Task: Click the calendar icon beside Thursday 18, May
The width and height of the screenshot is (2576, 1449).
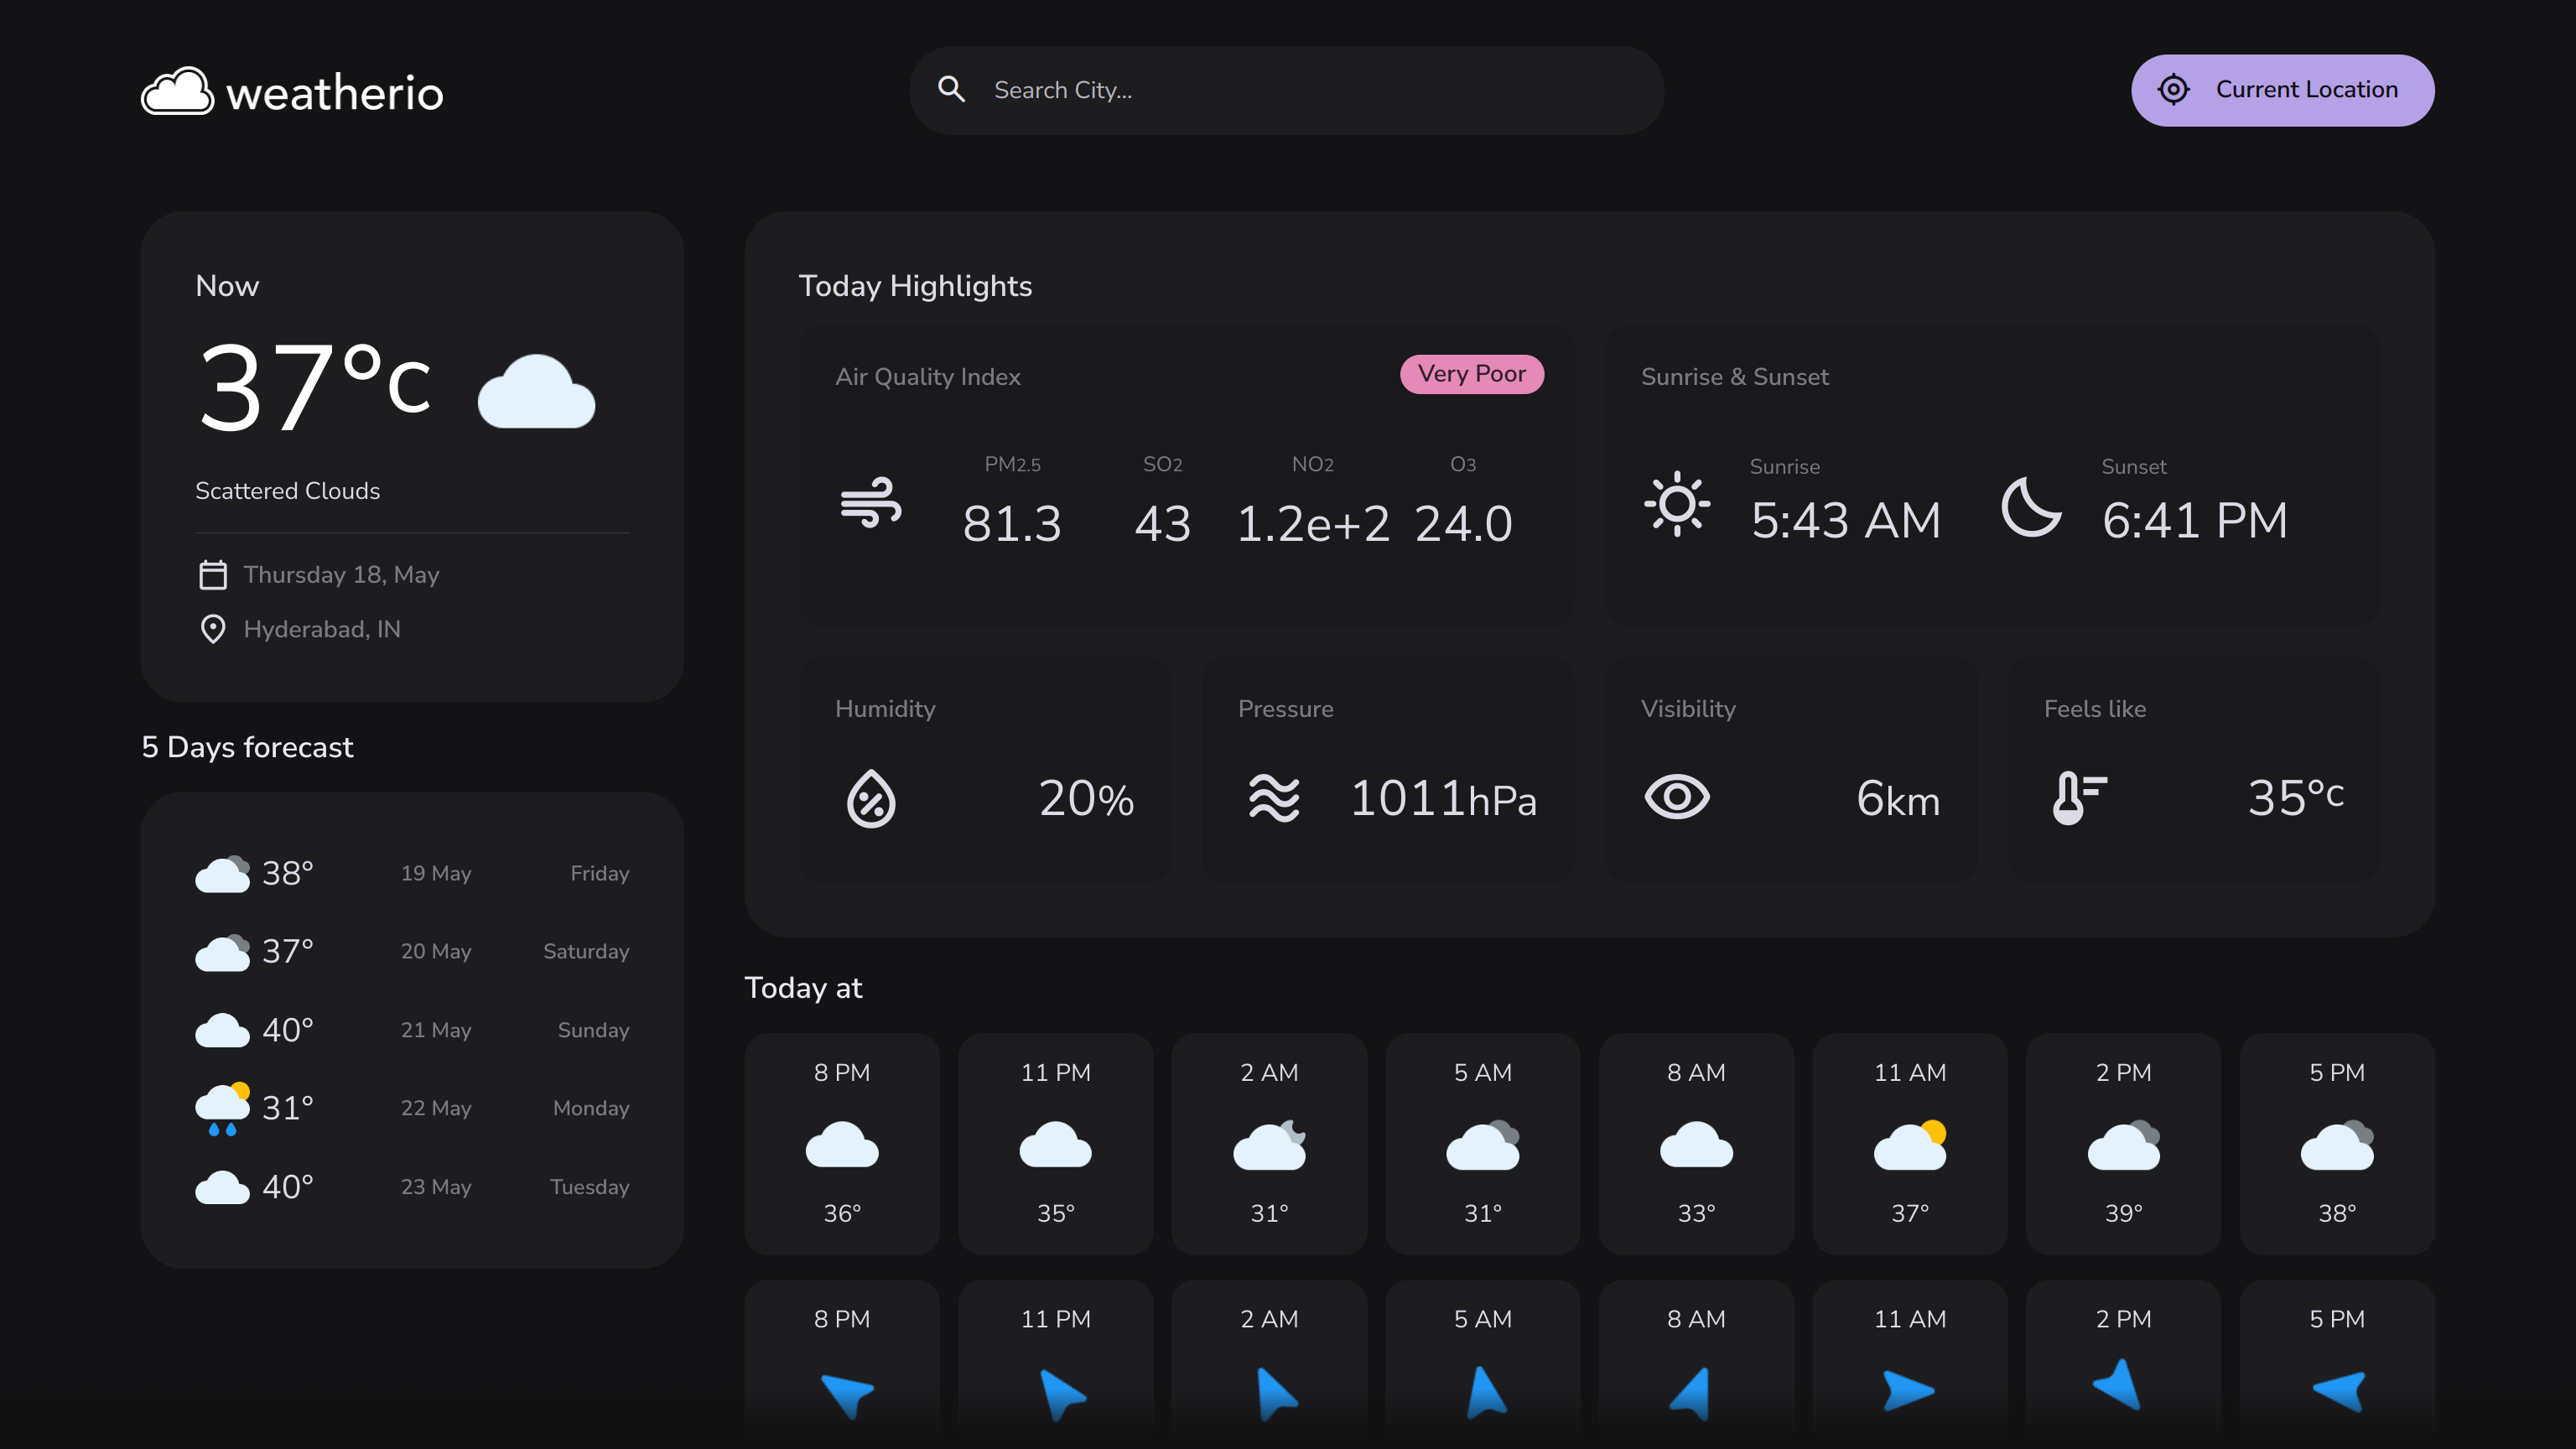Action: (213, 575)
